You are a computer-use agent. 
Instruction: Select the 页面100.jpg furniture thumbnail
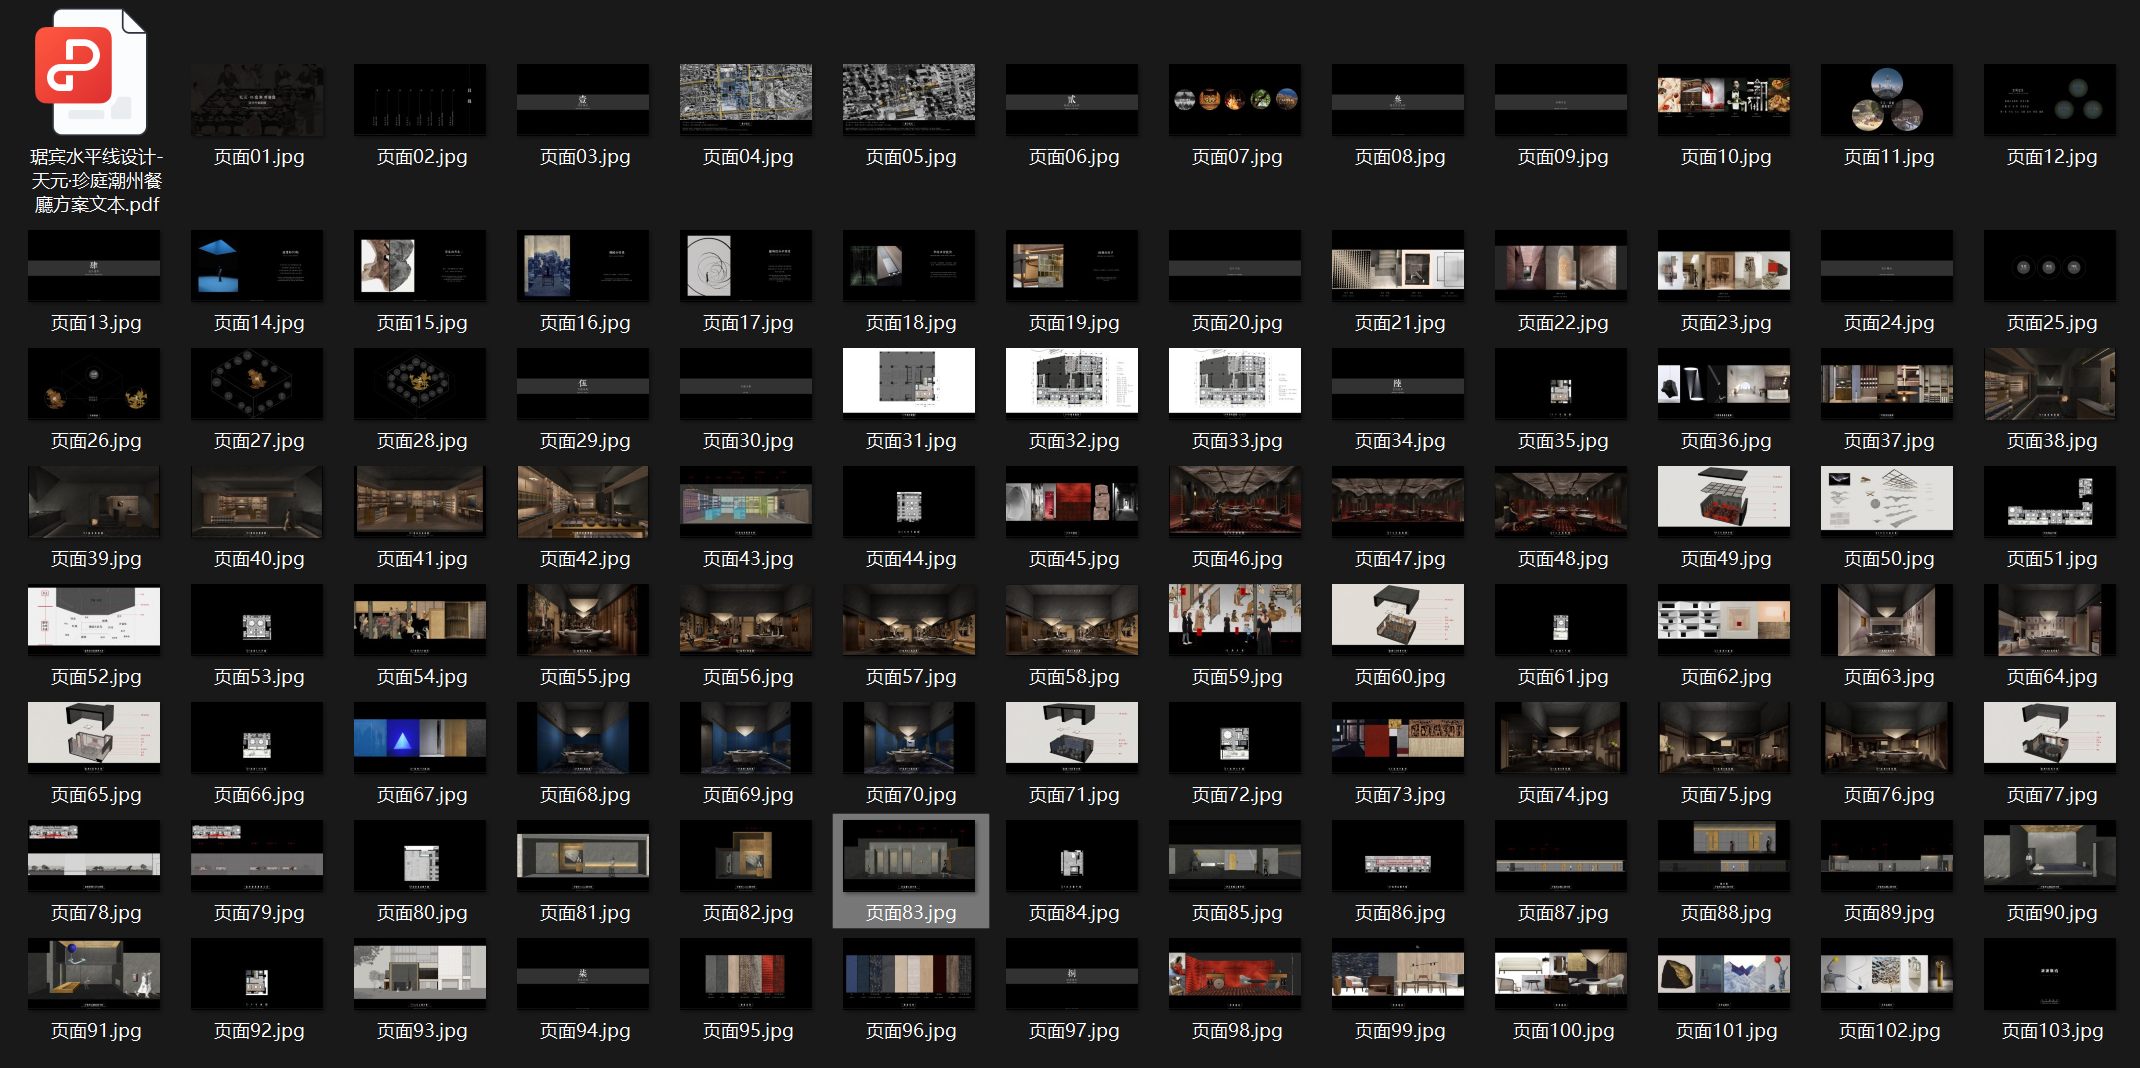coord(1561,973)
